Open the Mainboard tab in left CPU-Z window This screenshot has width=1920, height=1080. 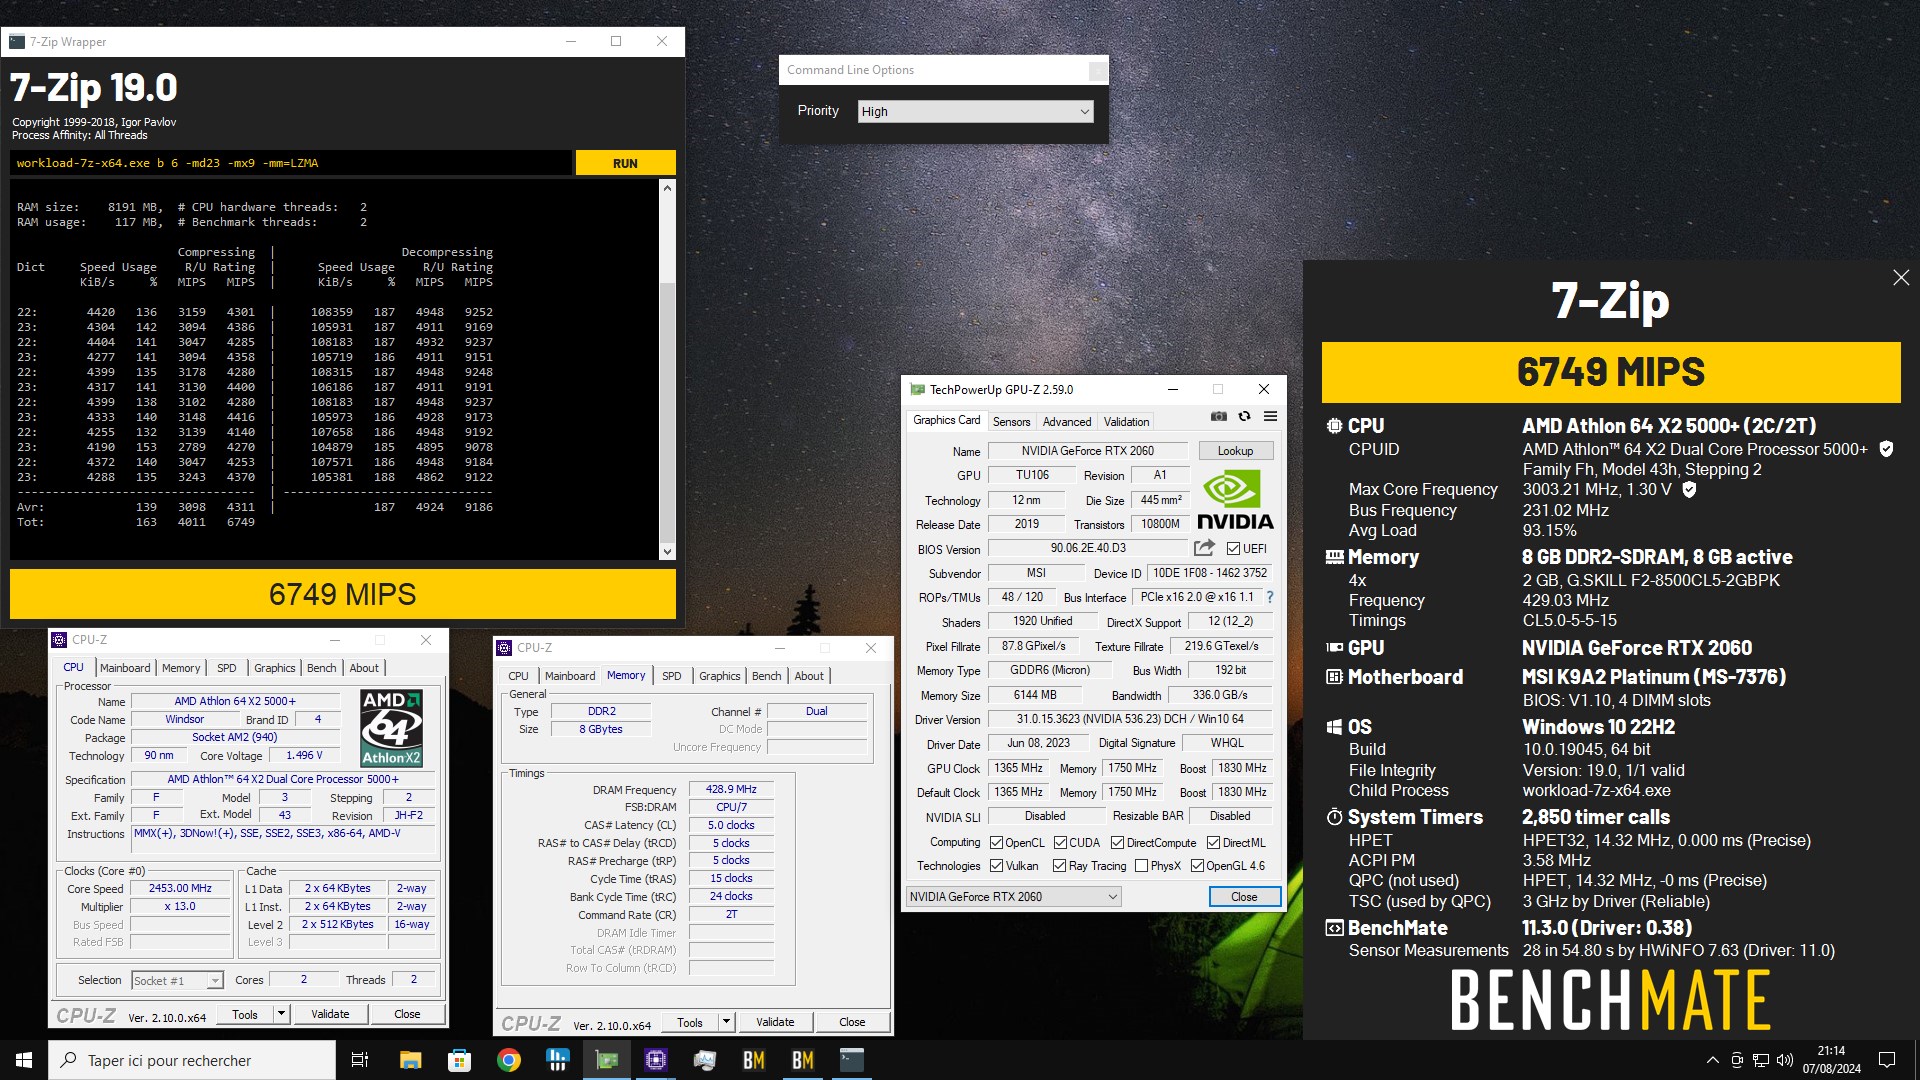(x=125, y=668)
